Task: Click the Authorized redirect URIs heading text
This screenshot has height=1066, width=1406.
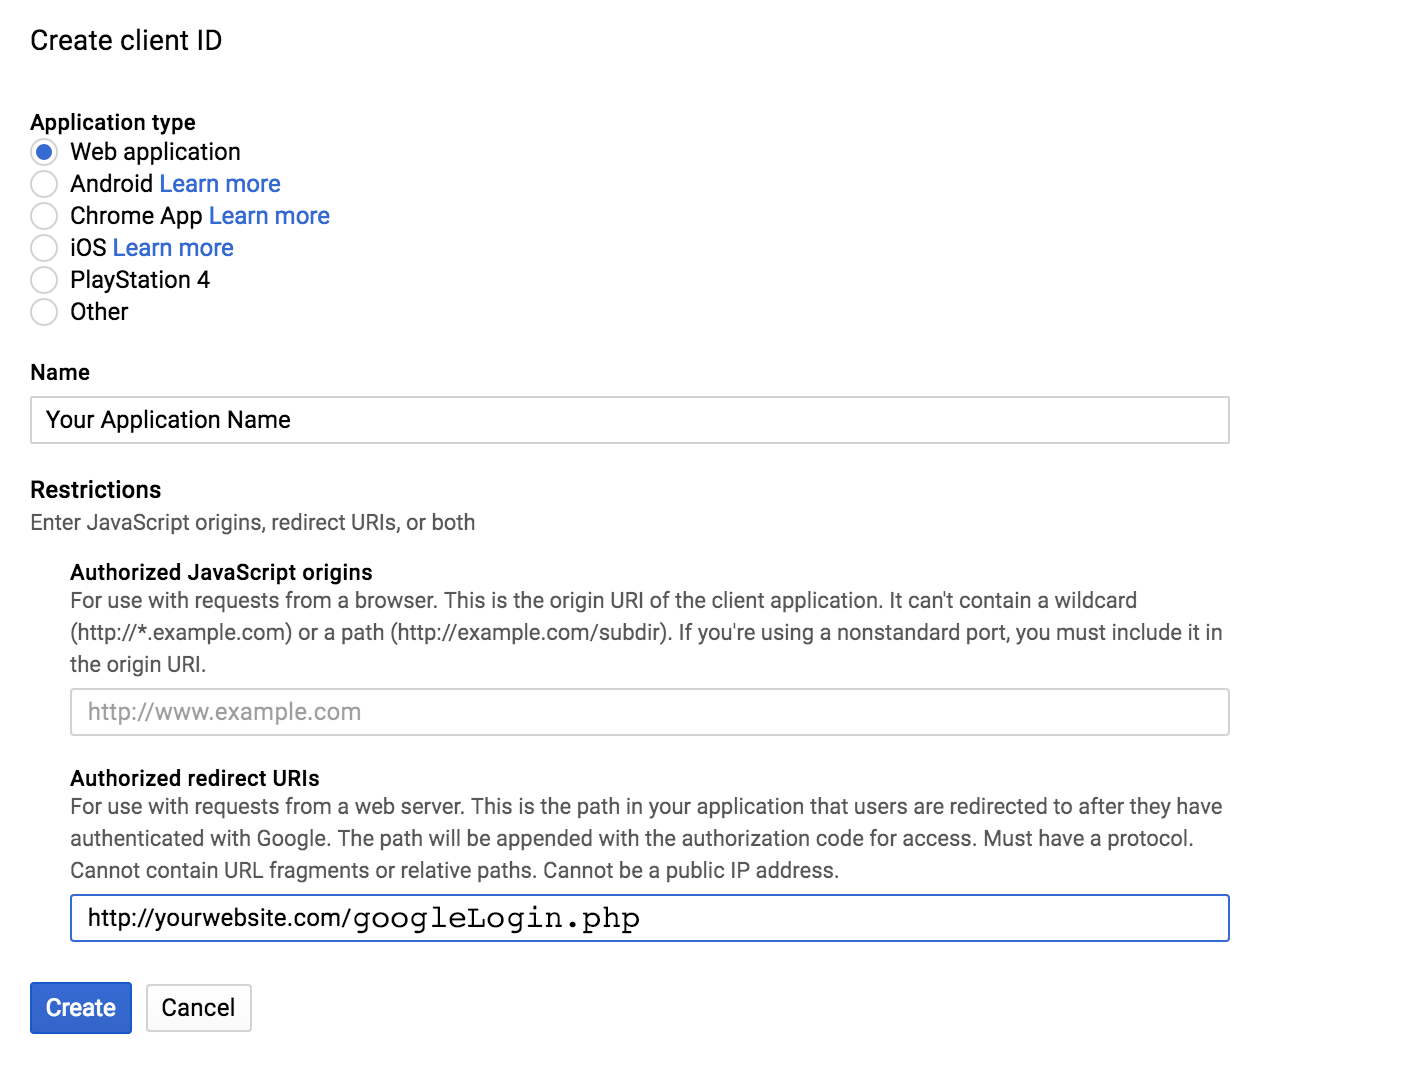Action: 195,778
